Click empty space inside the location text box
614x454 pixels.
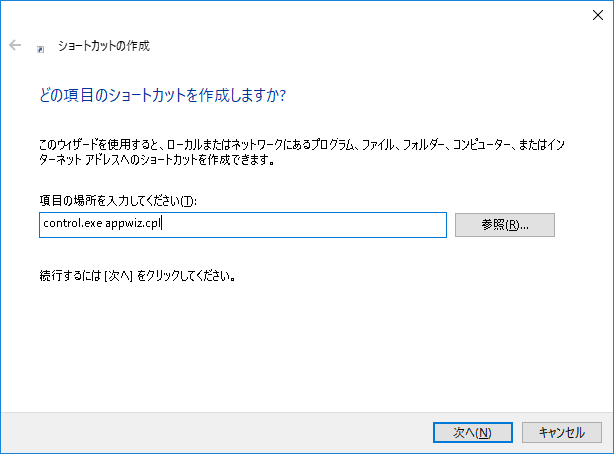(x=305, y=225)
